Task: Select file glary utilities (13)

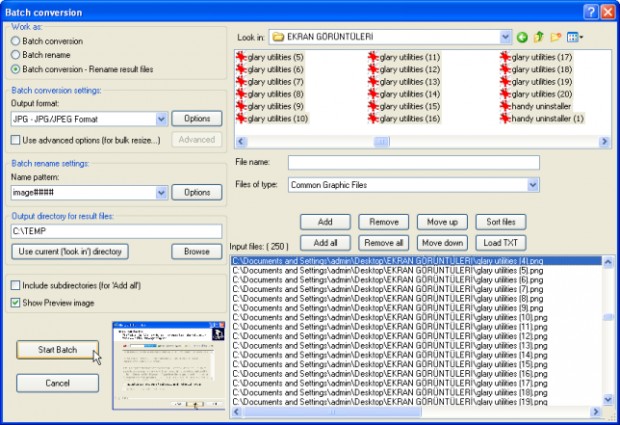Action: (404, 81)
